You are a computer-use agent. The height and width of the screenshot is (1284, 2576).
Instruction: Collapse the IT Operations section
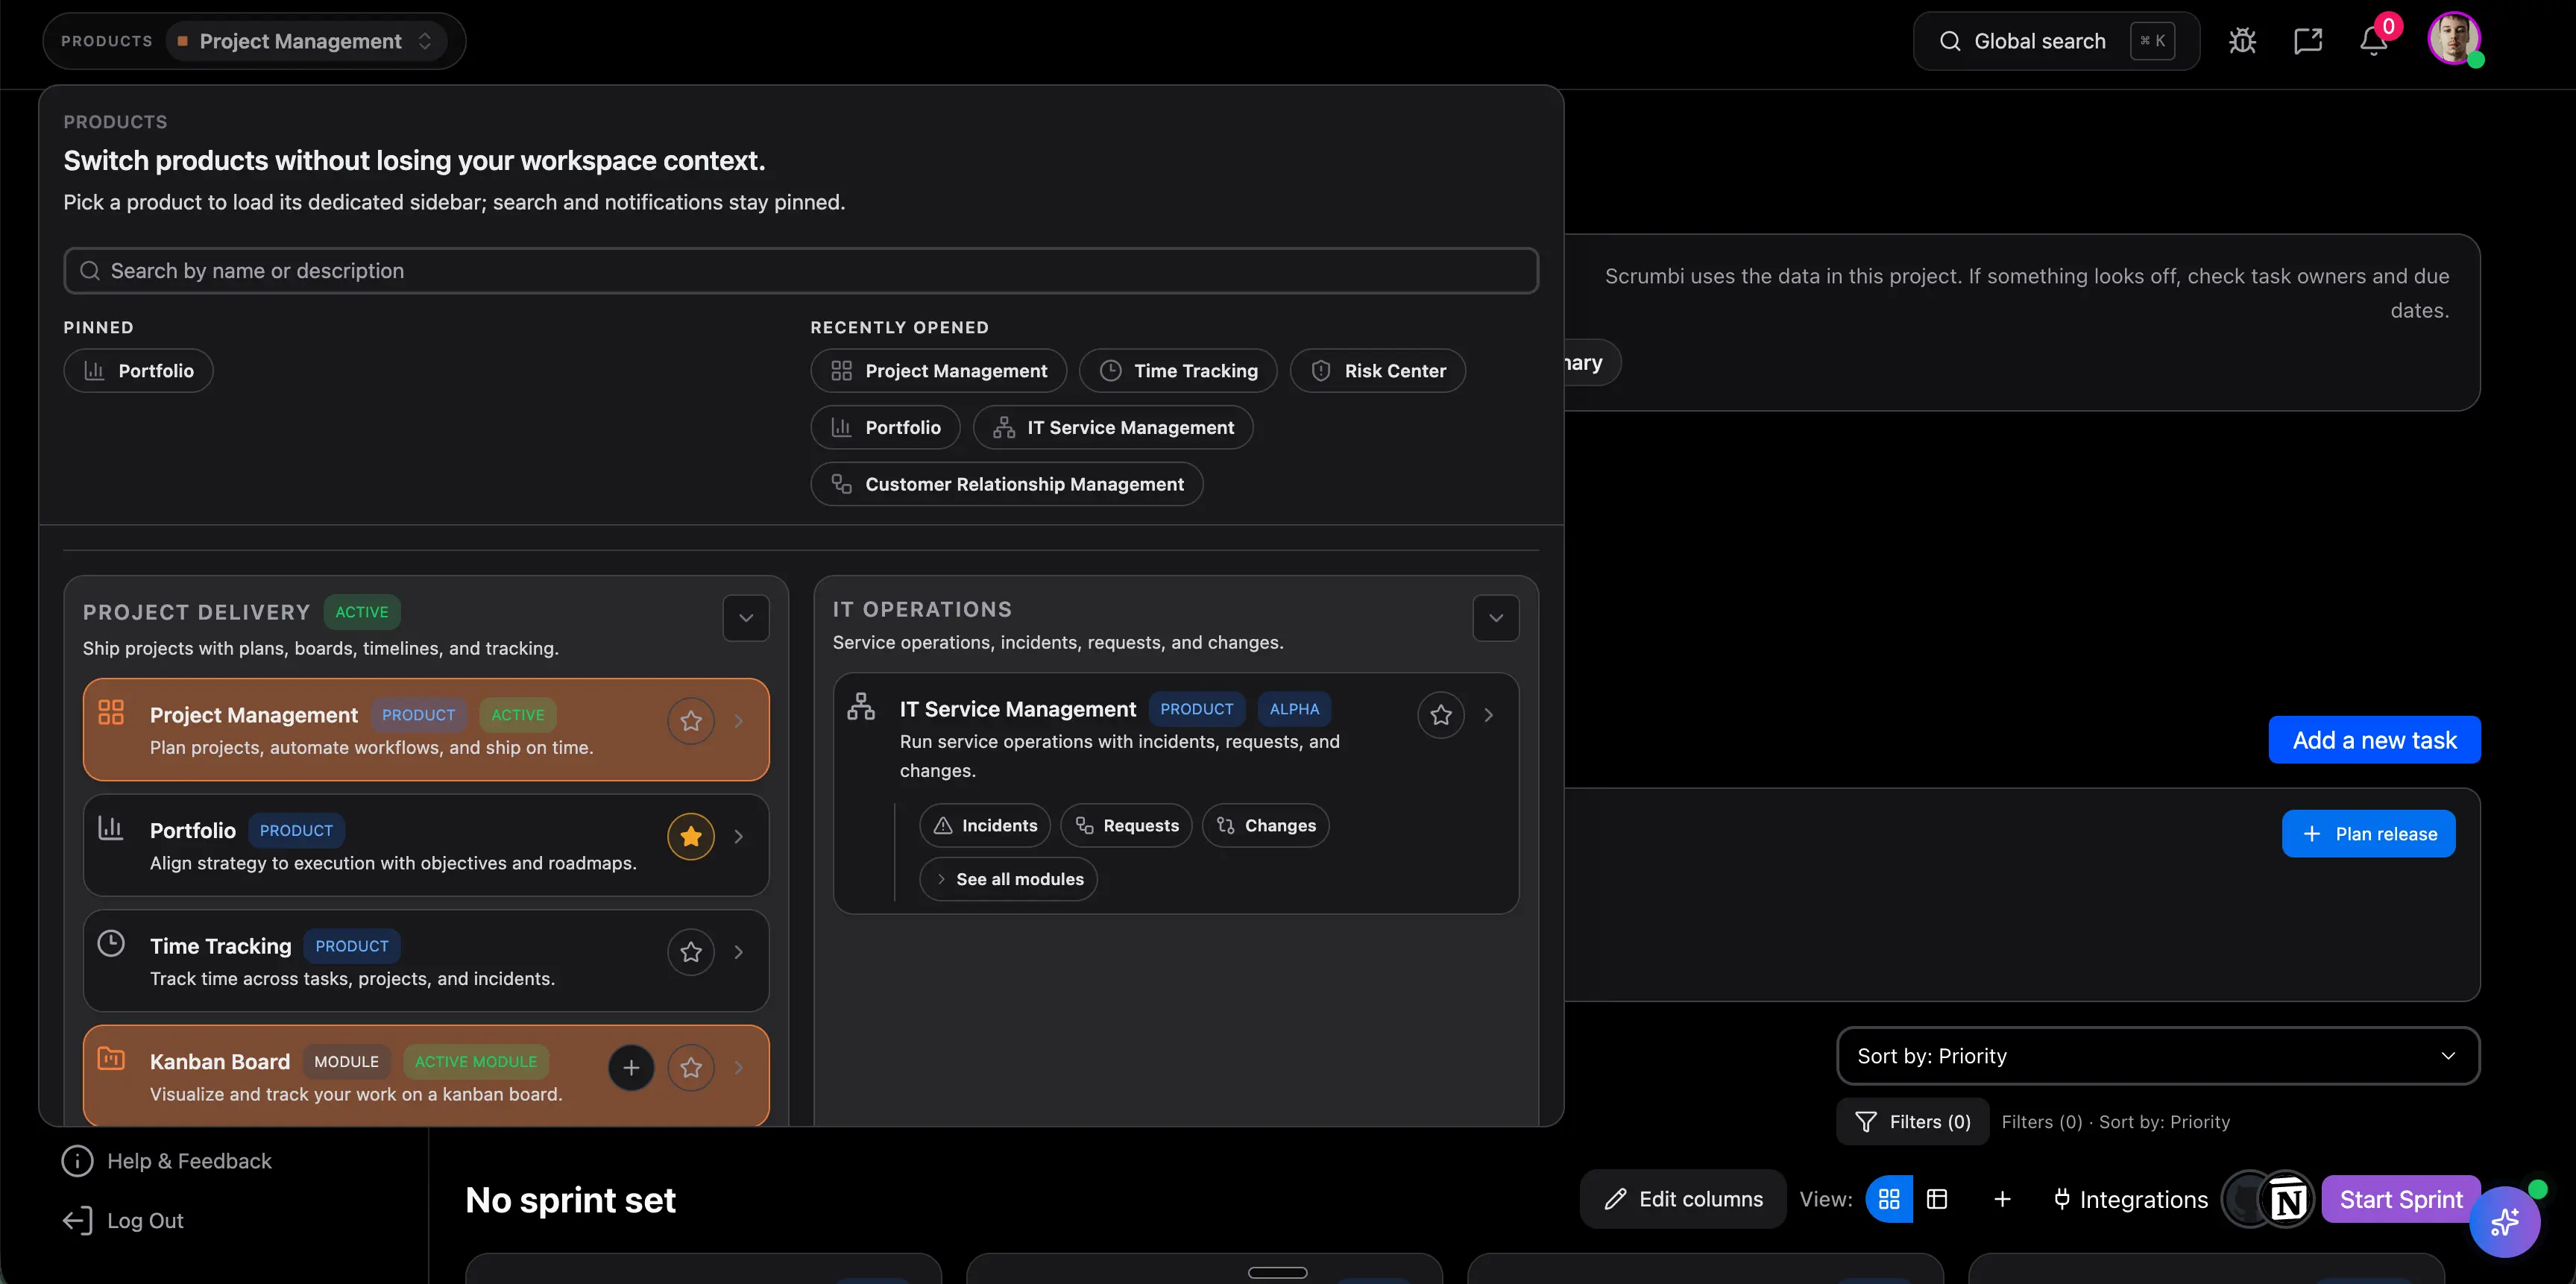tap(1495, 618)
